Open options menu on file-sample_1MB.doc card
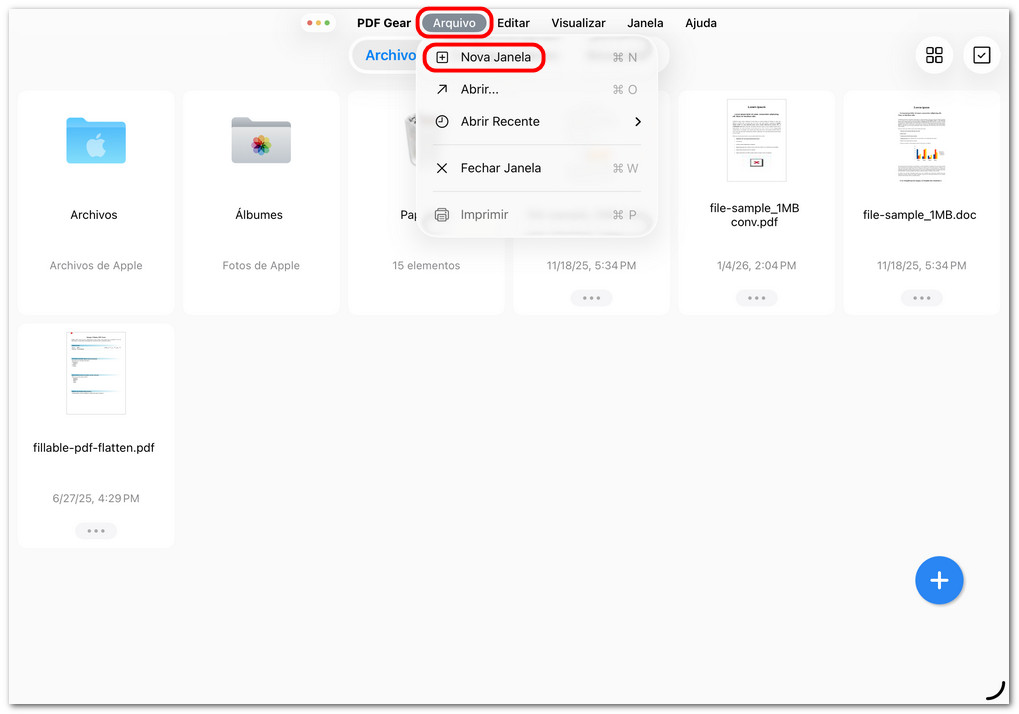This screenshot has width=1019, height=714. tap(920, 297)
